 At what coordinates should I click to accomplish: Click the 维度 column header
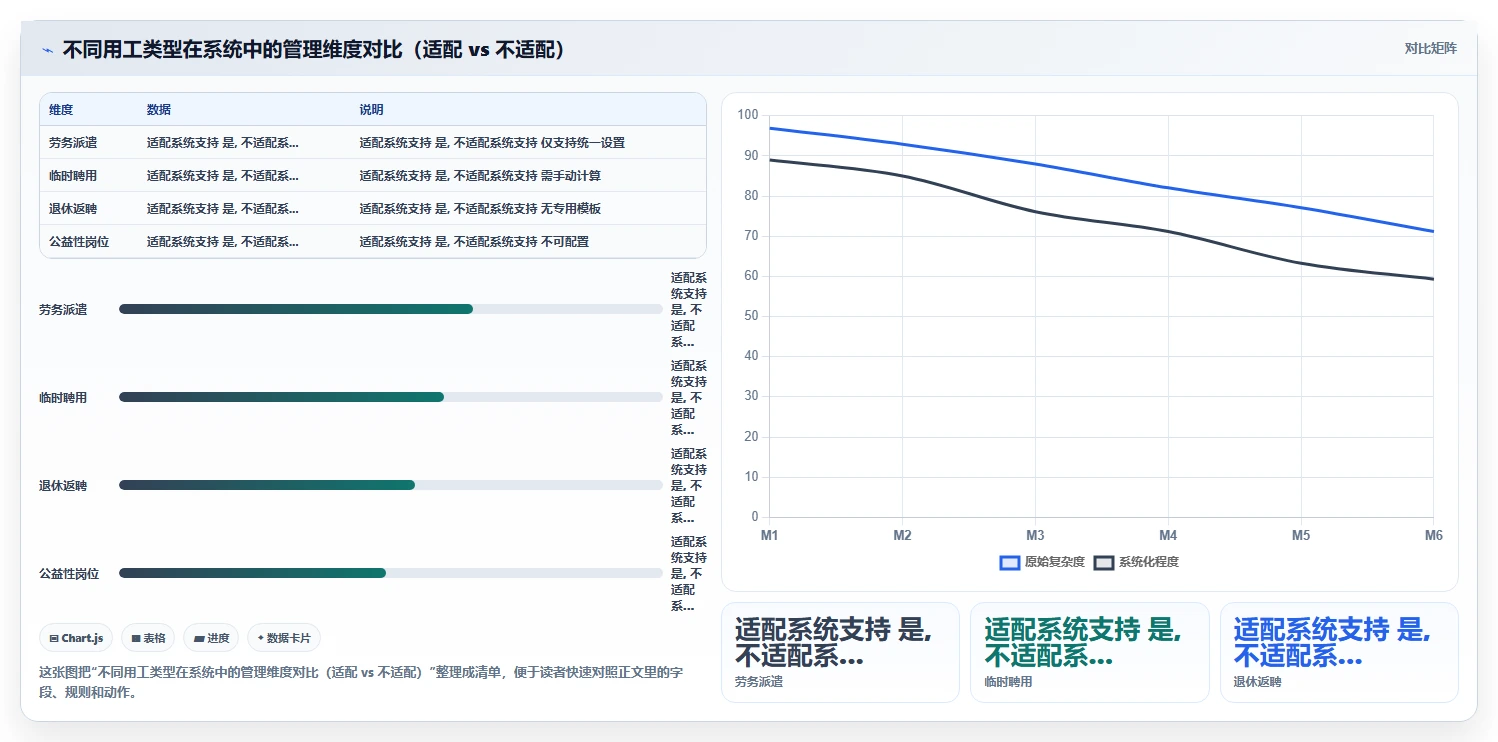coord(61,110)
